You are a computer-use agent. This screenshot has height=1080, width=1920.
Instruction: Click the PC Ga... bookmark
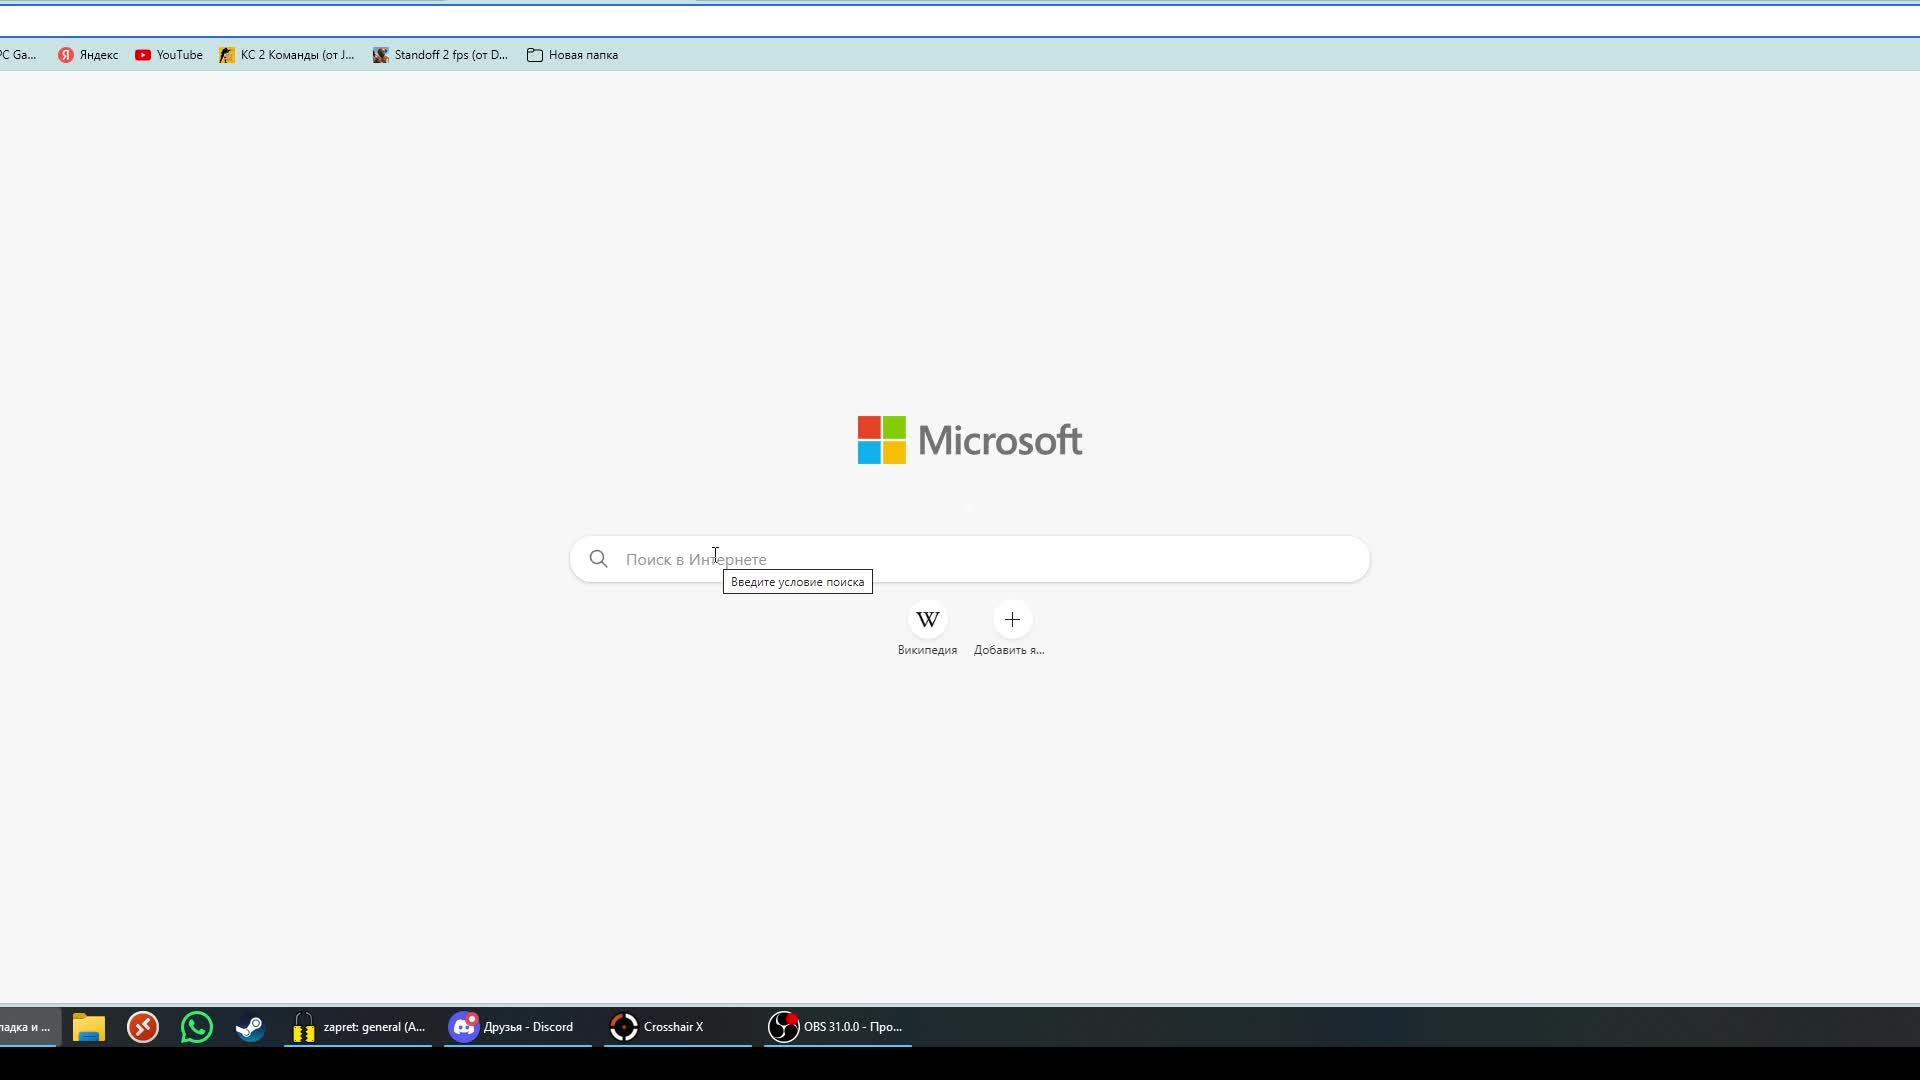click(17, 55)
